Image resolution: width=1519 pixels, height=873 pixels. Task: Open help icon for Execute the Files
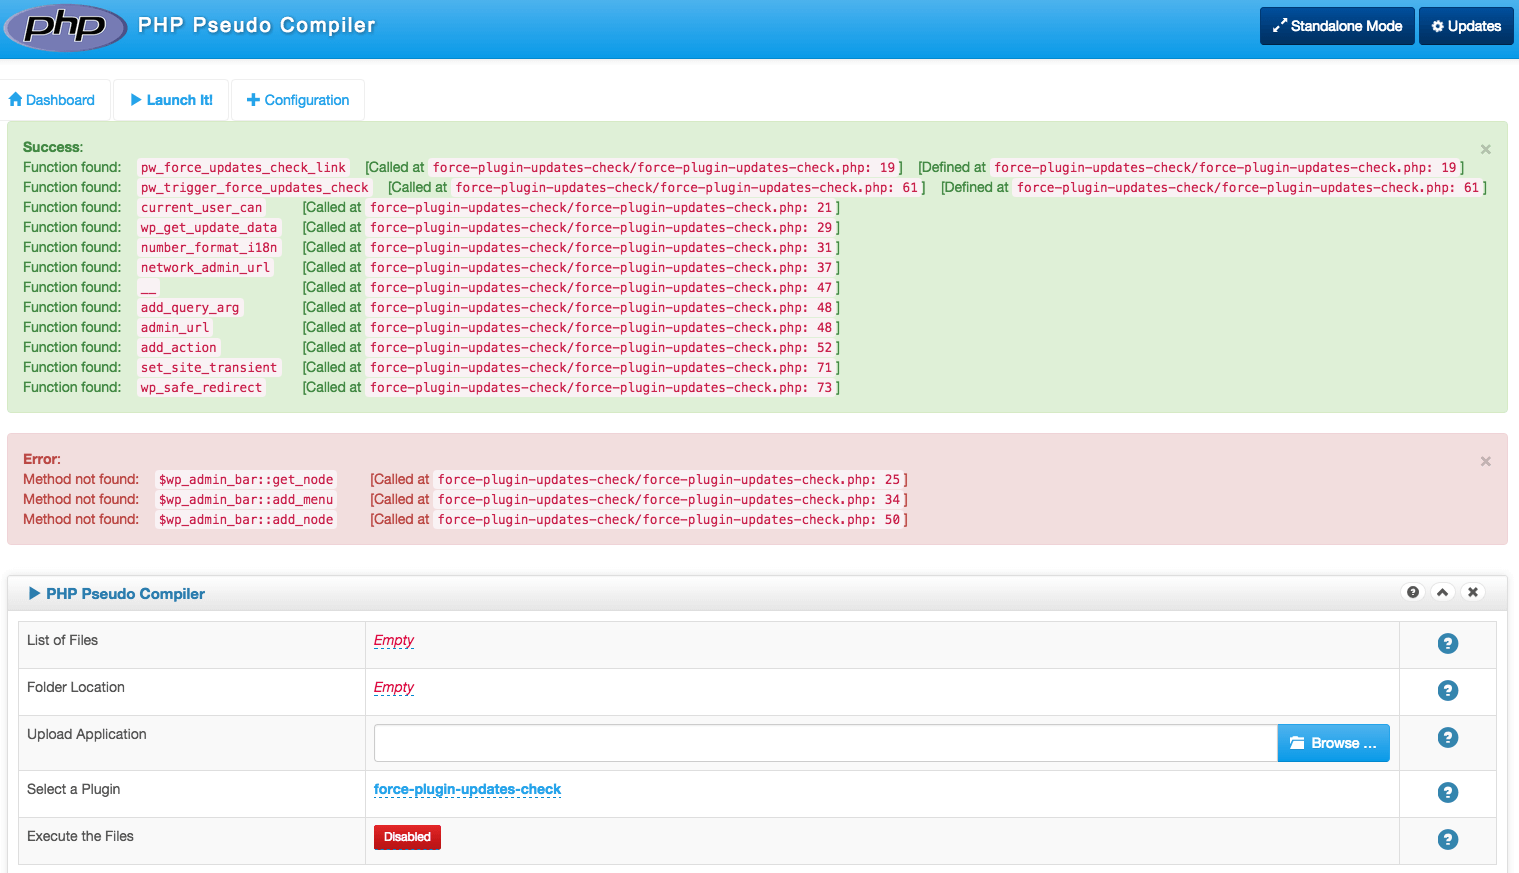[1447, 840]
